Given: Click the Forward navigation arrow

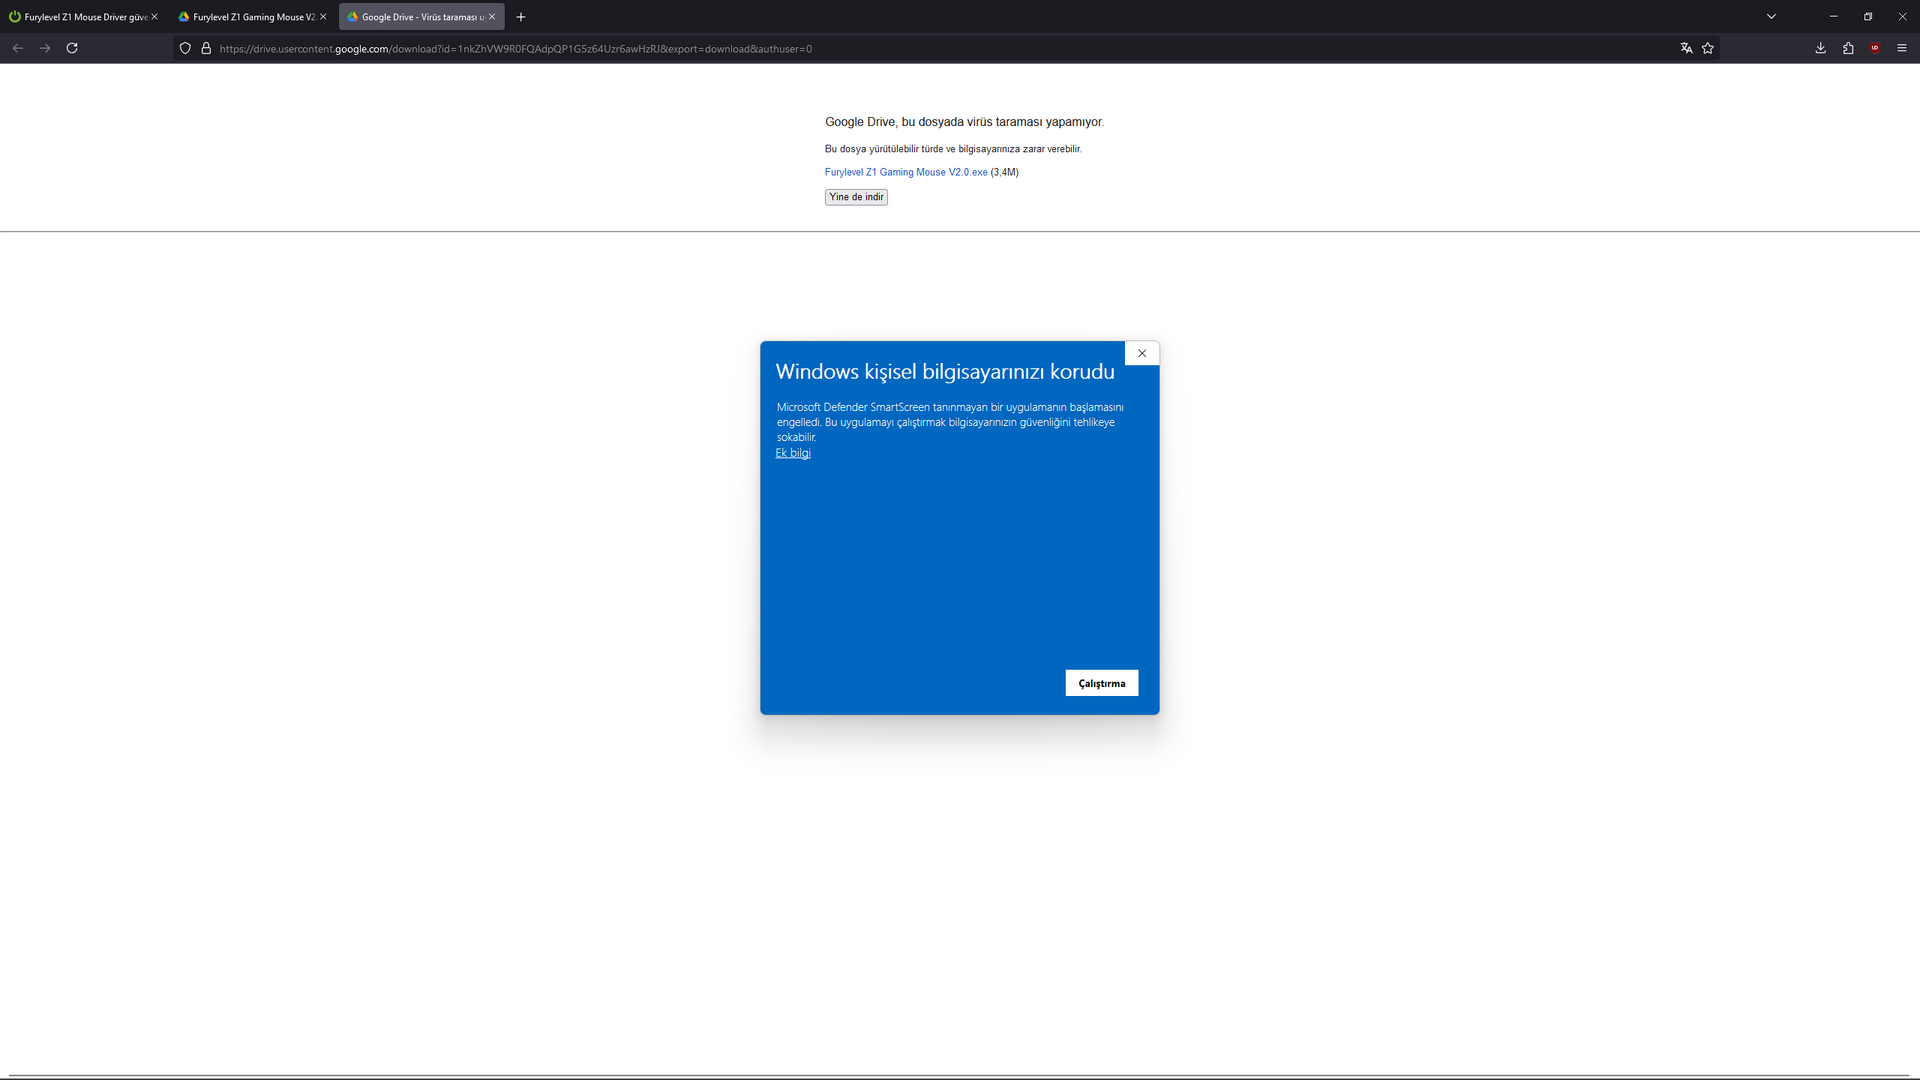Looking at the screenshot, I should click(x=45, y=48).
